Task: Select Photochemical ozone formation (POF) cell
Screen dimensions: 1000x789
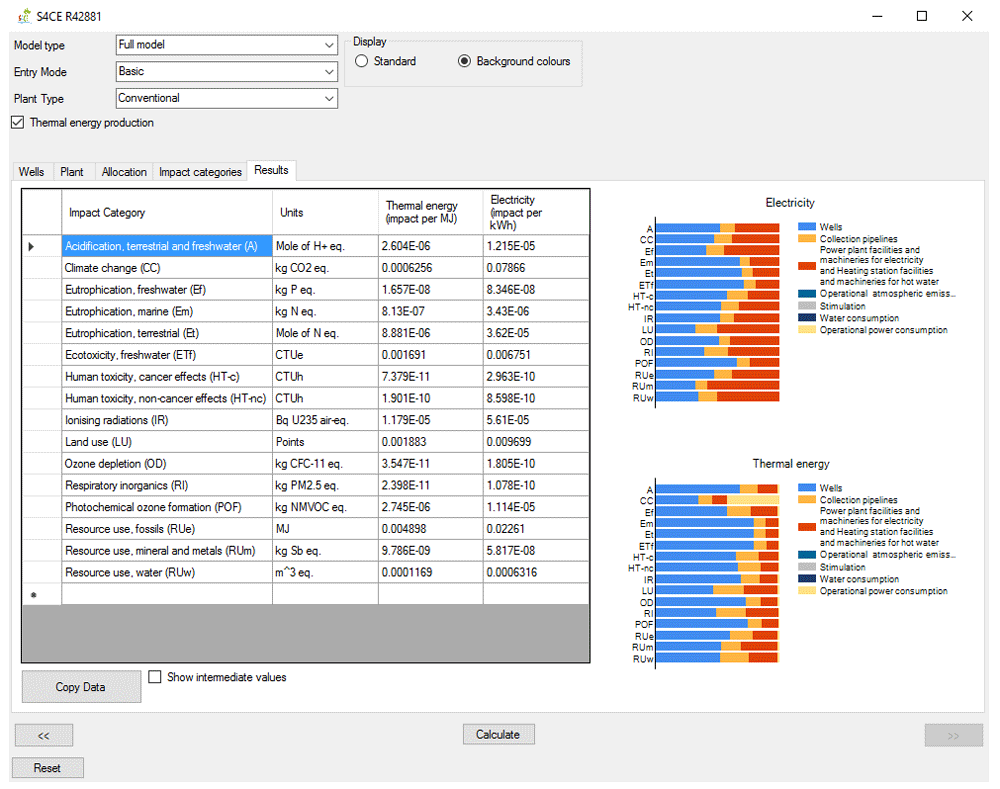Action: click(x=166, y=507)
